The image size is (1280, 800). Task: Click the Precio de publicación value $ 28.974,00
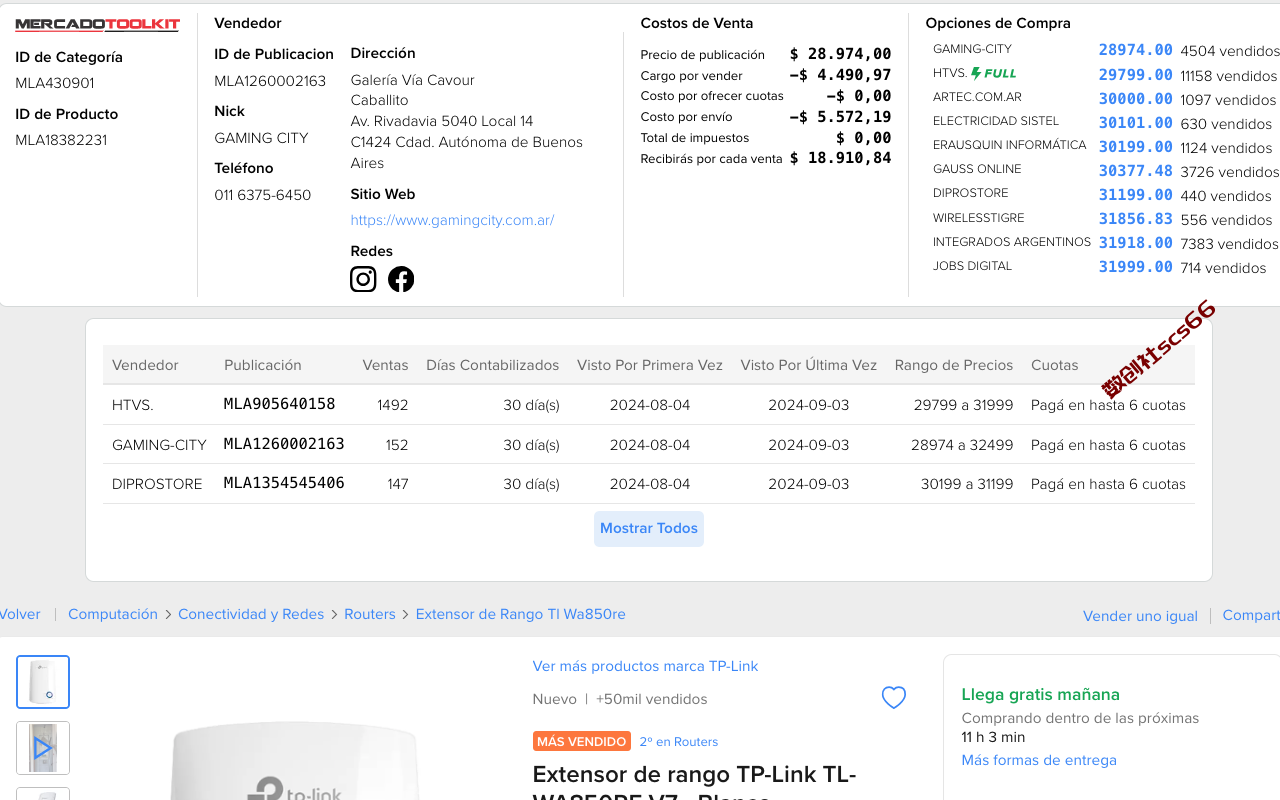click(x=840, y=54)
